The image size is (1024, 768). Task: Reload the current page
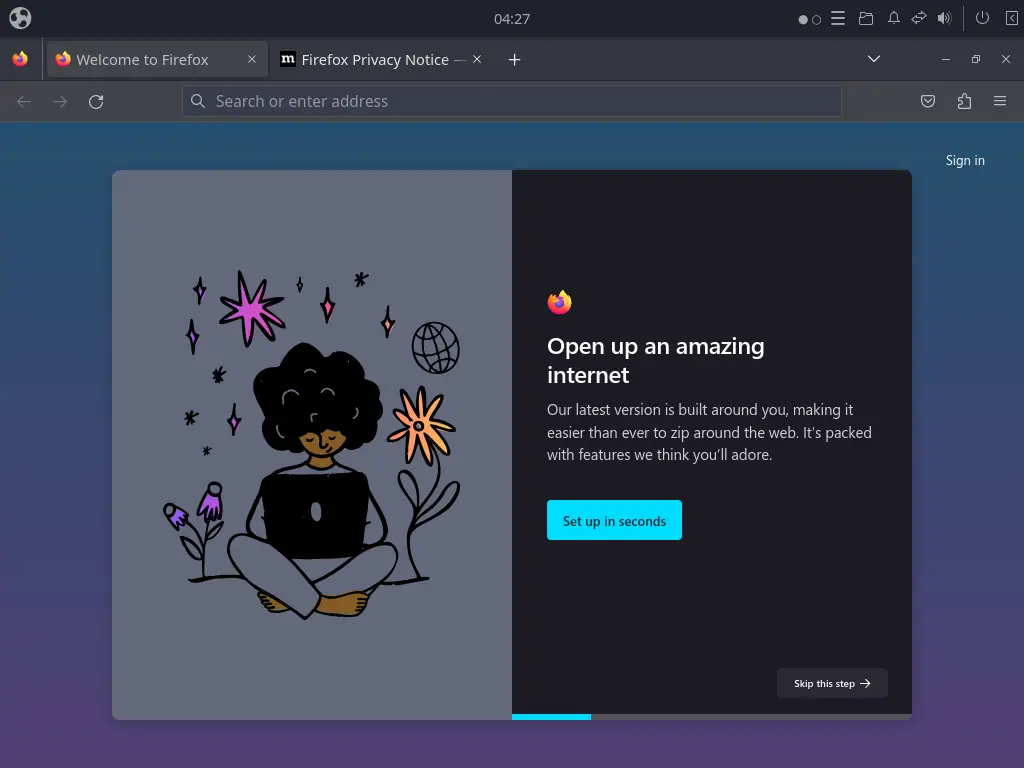click(x=96, y=101)
